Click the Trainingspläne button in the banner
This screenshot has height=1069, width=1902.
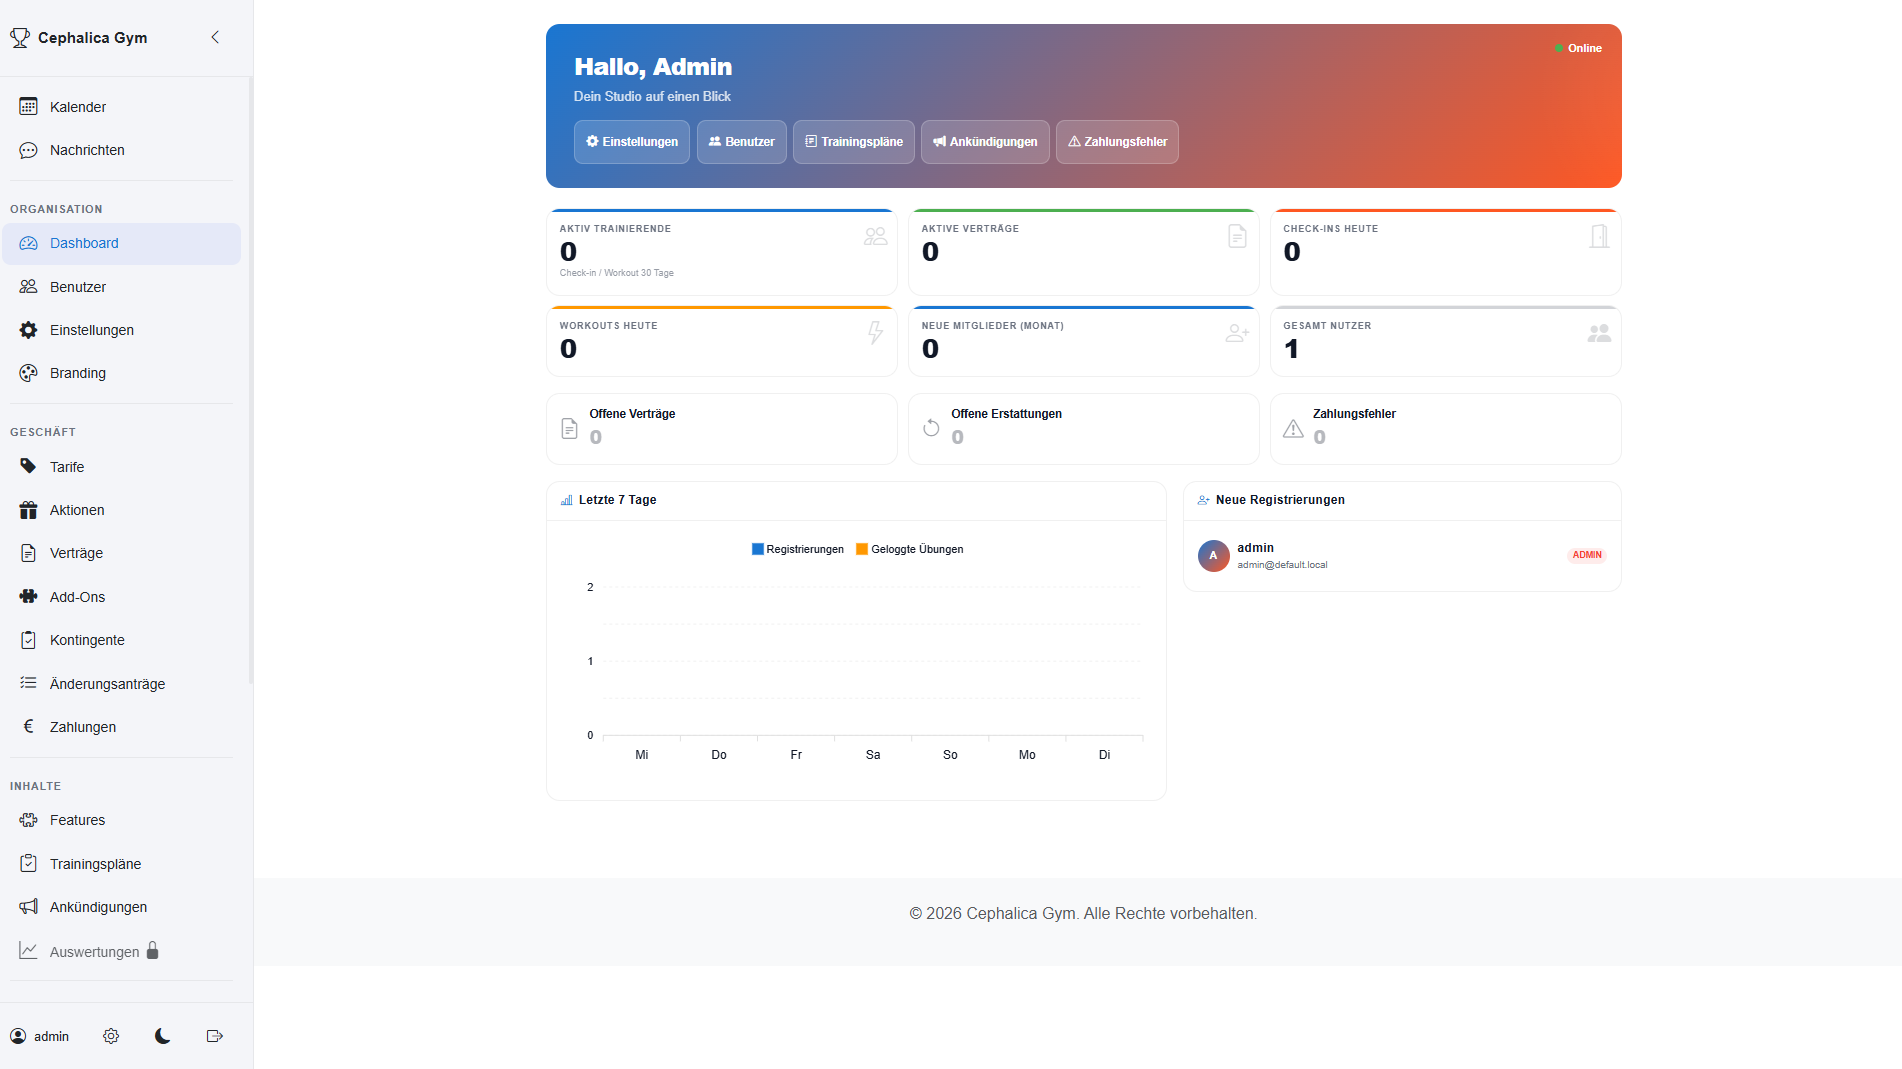tap(854, 142)
